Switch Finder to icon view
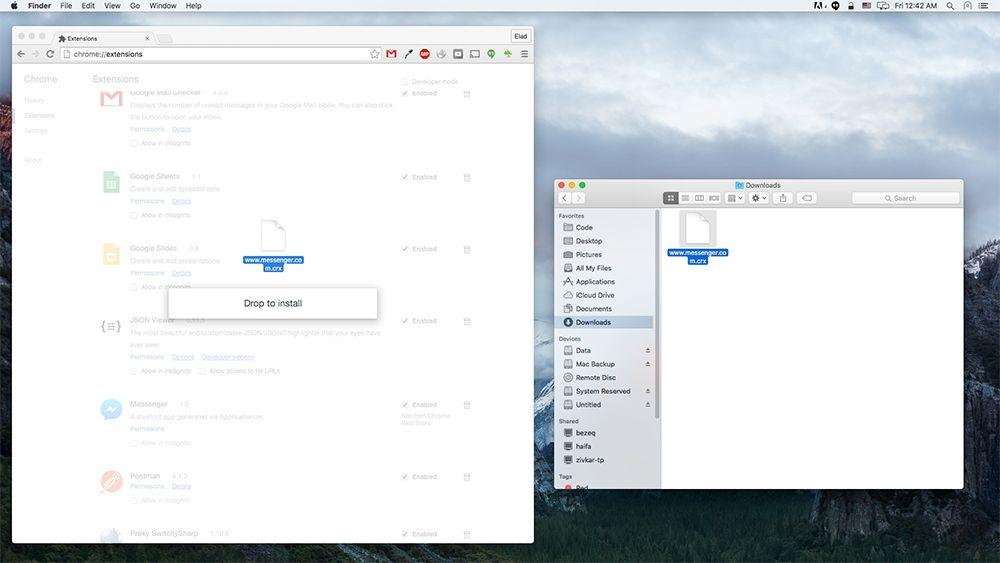Screen dimensions: 1000x563 [x=670, y=198]
